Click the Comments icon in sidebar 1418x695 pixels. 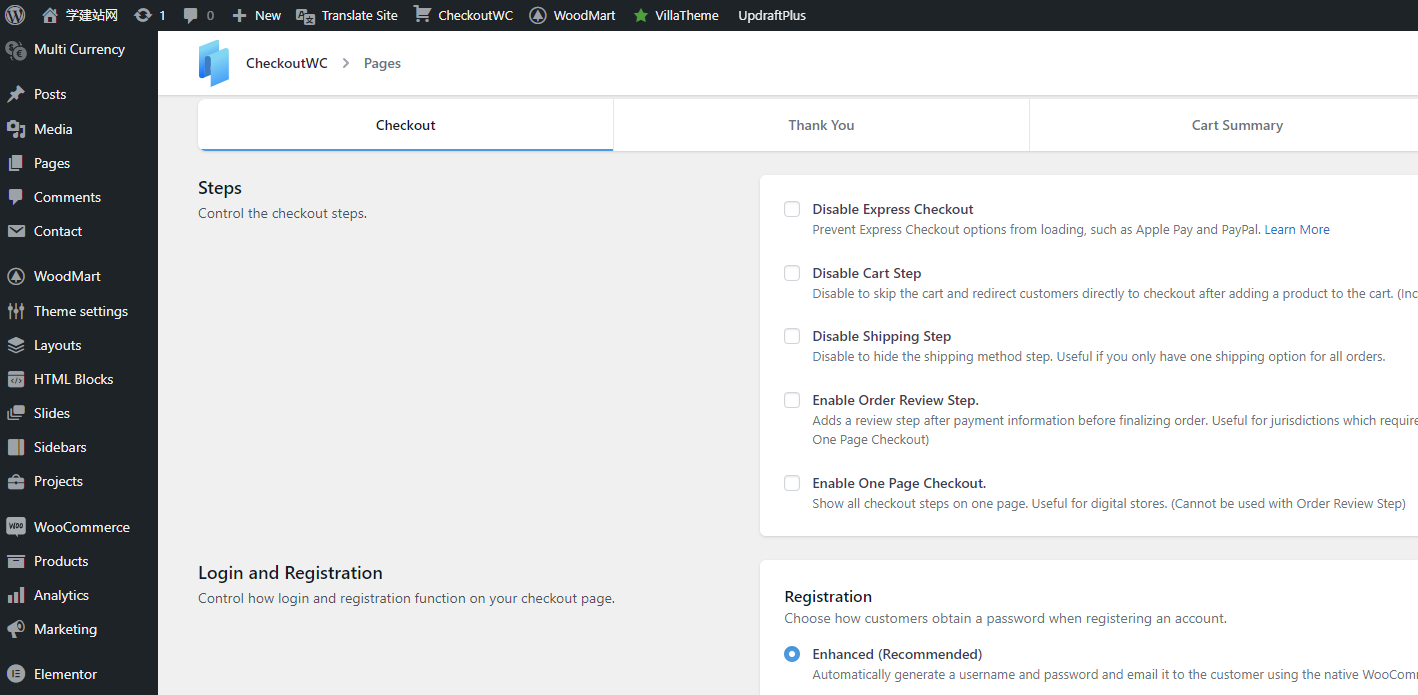pos(16,197)
